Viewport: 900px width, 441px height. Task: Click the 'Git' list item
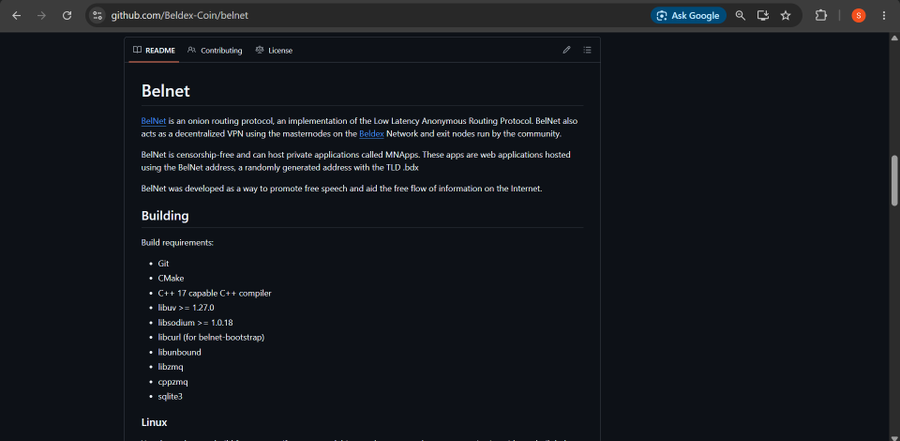pyautogui.click(x=163, y=263)
